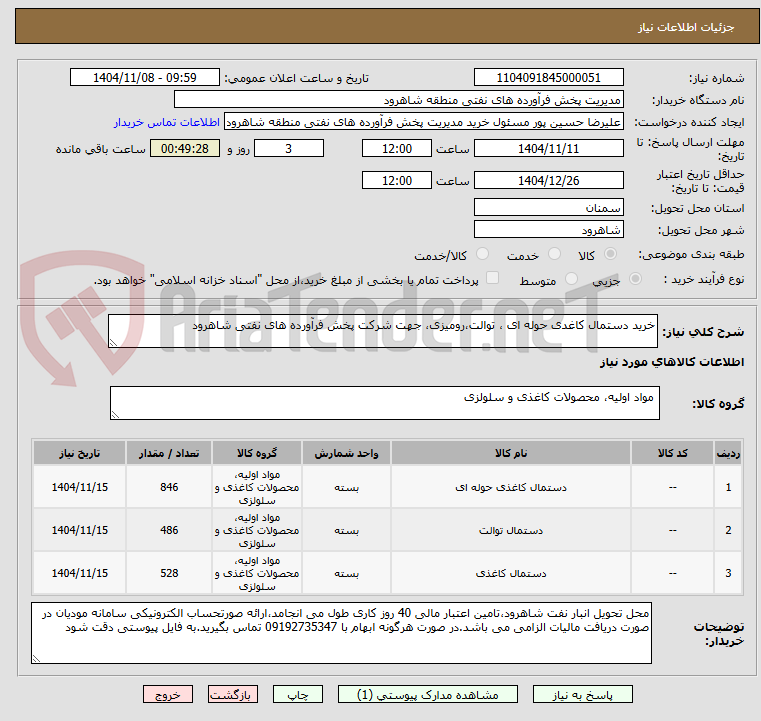Viewport: 761px width, 721px height.
Task: Click the استان محل تحویل field سمنان
Action: (x=548, y=208)
